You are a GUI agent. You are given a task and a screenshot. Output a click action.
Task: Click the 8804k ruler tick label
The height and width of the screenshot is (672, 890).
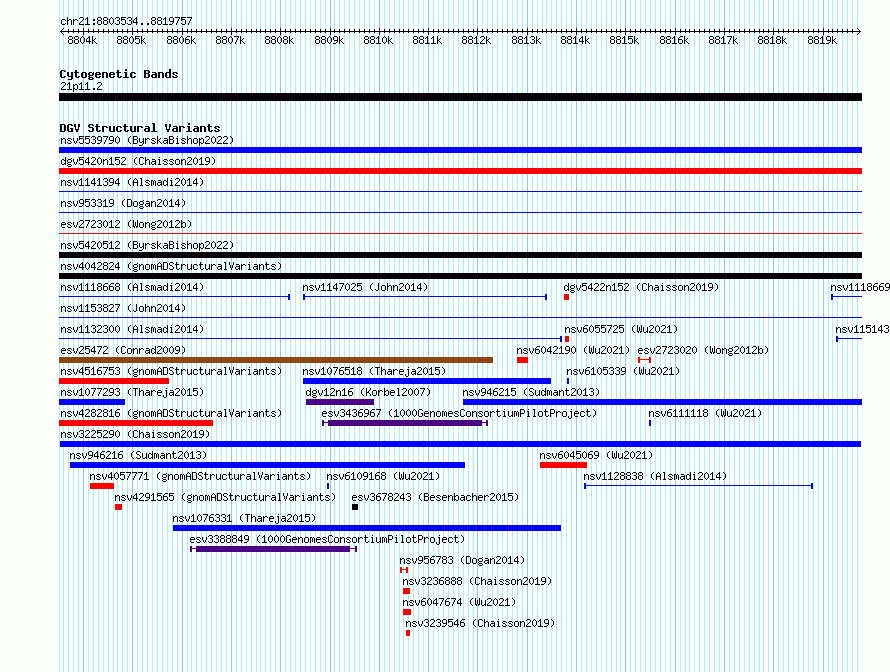click(82, 40)
